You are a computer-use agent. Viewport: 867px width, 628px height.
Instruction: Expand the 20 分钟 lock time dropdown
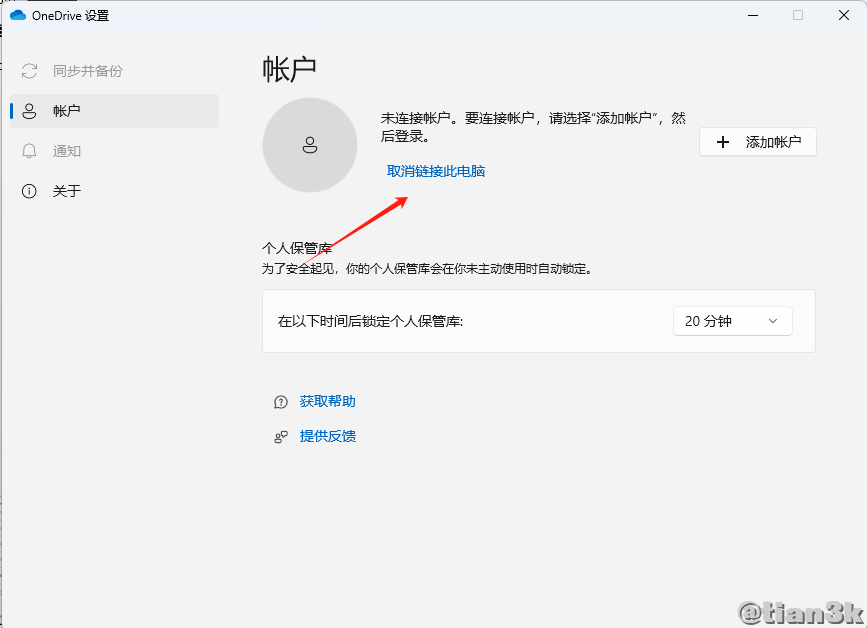point(733,321)
